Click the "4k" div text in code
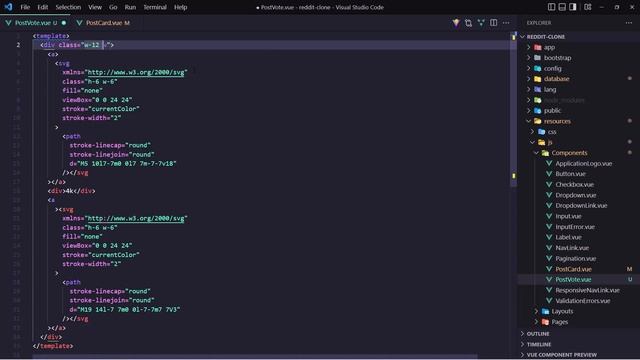Screen dimensions: 640x360 70,191
